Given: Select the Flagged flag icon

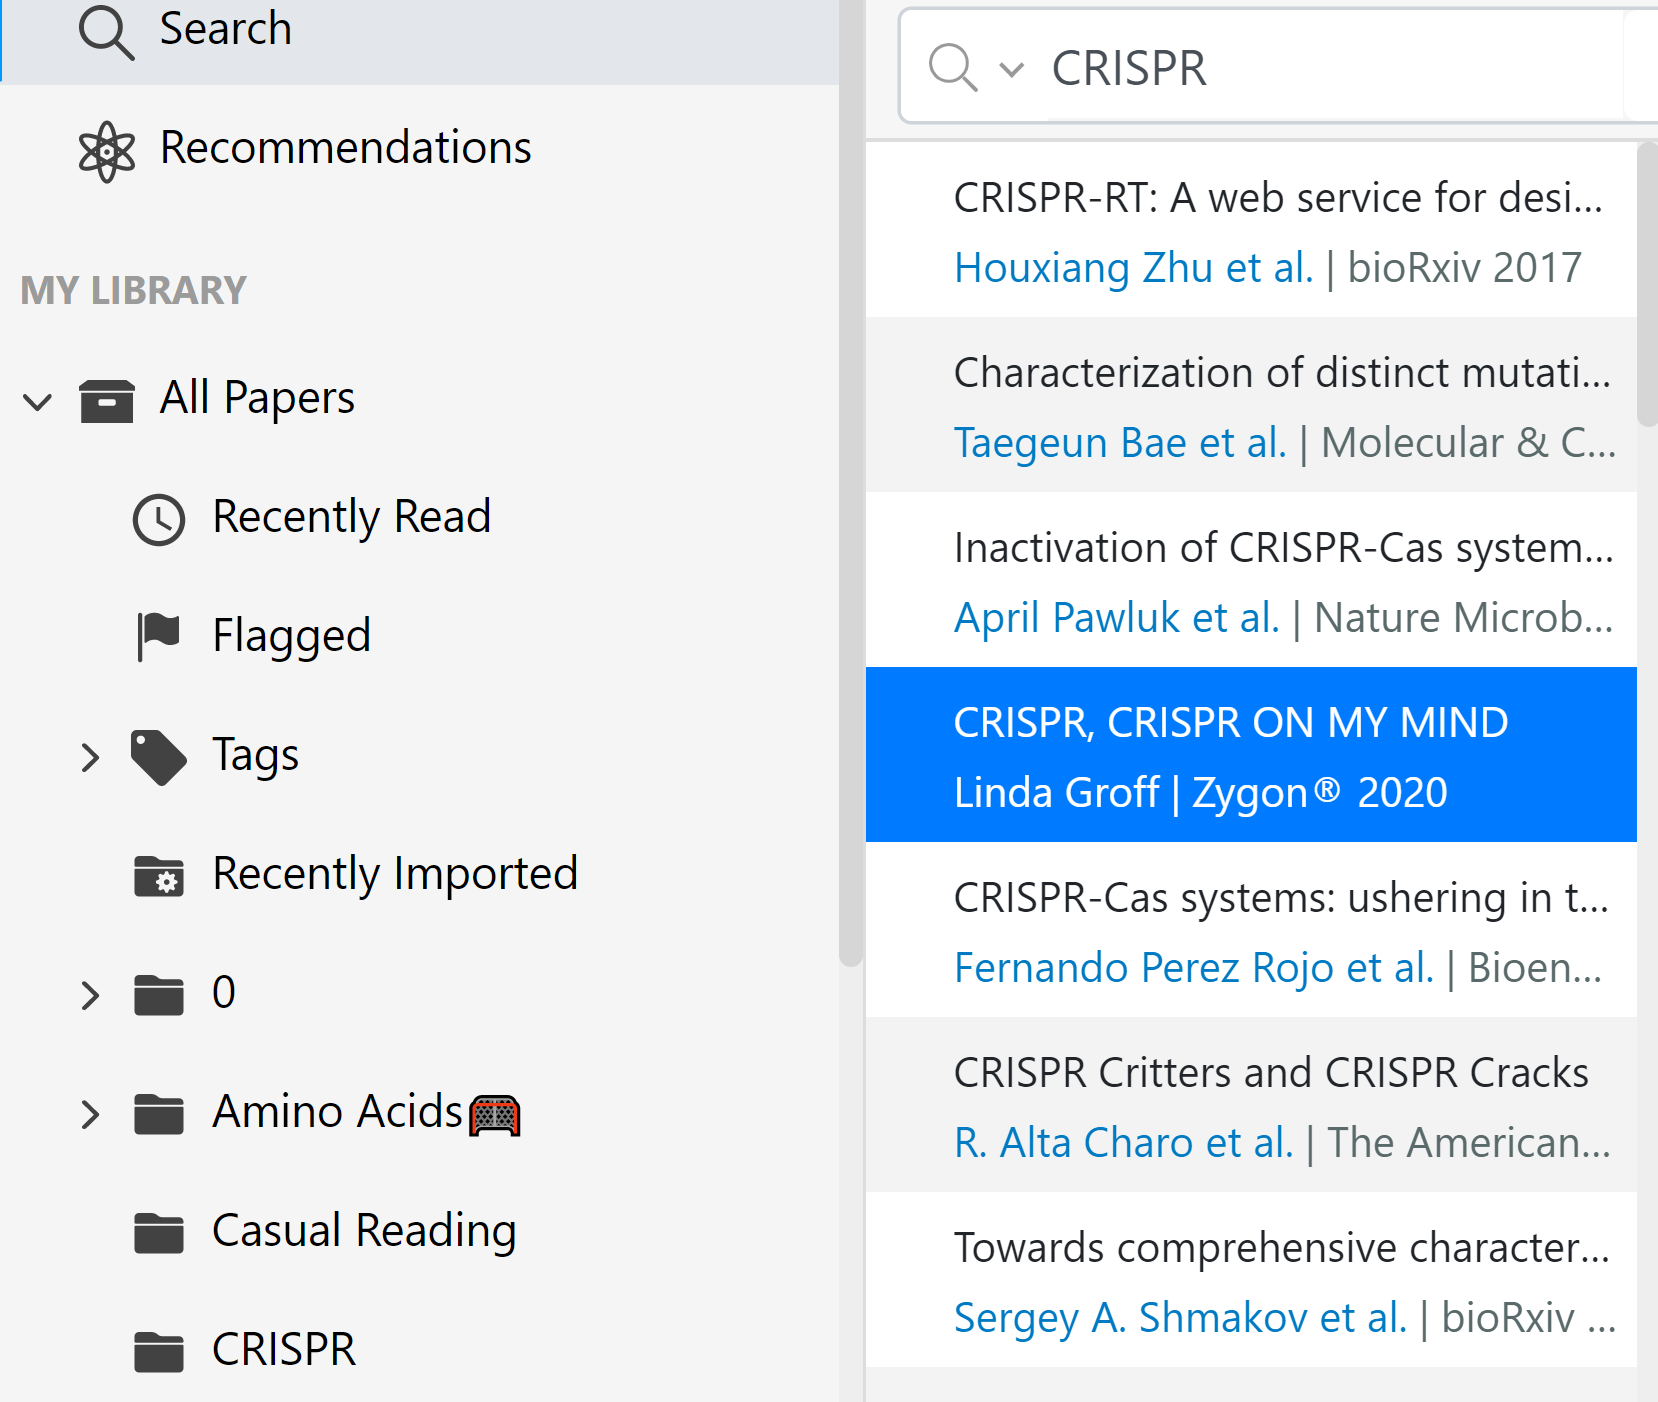Looking at the screenshot, I should pyautogui.click(x=159, y=637).
